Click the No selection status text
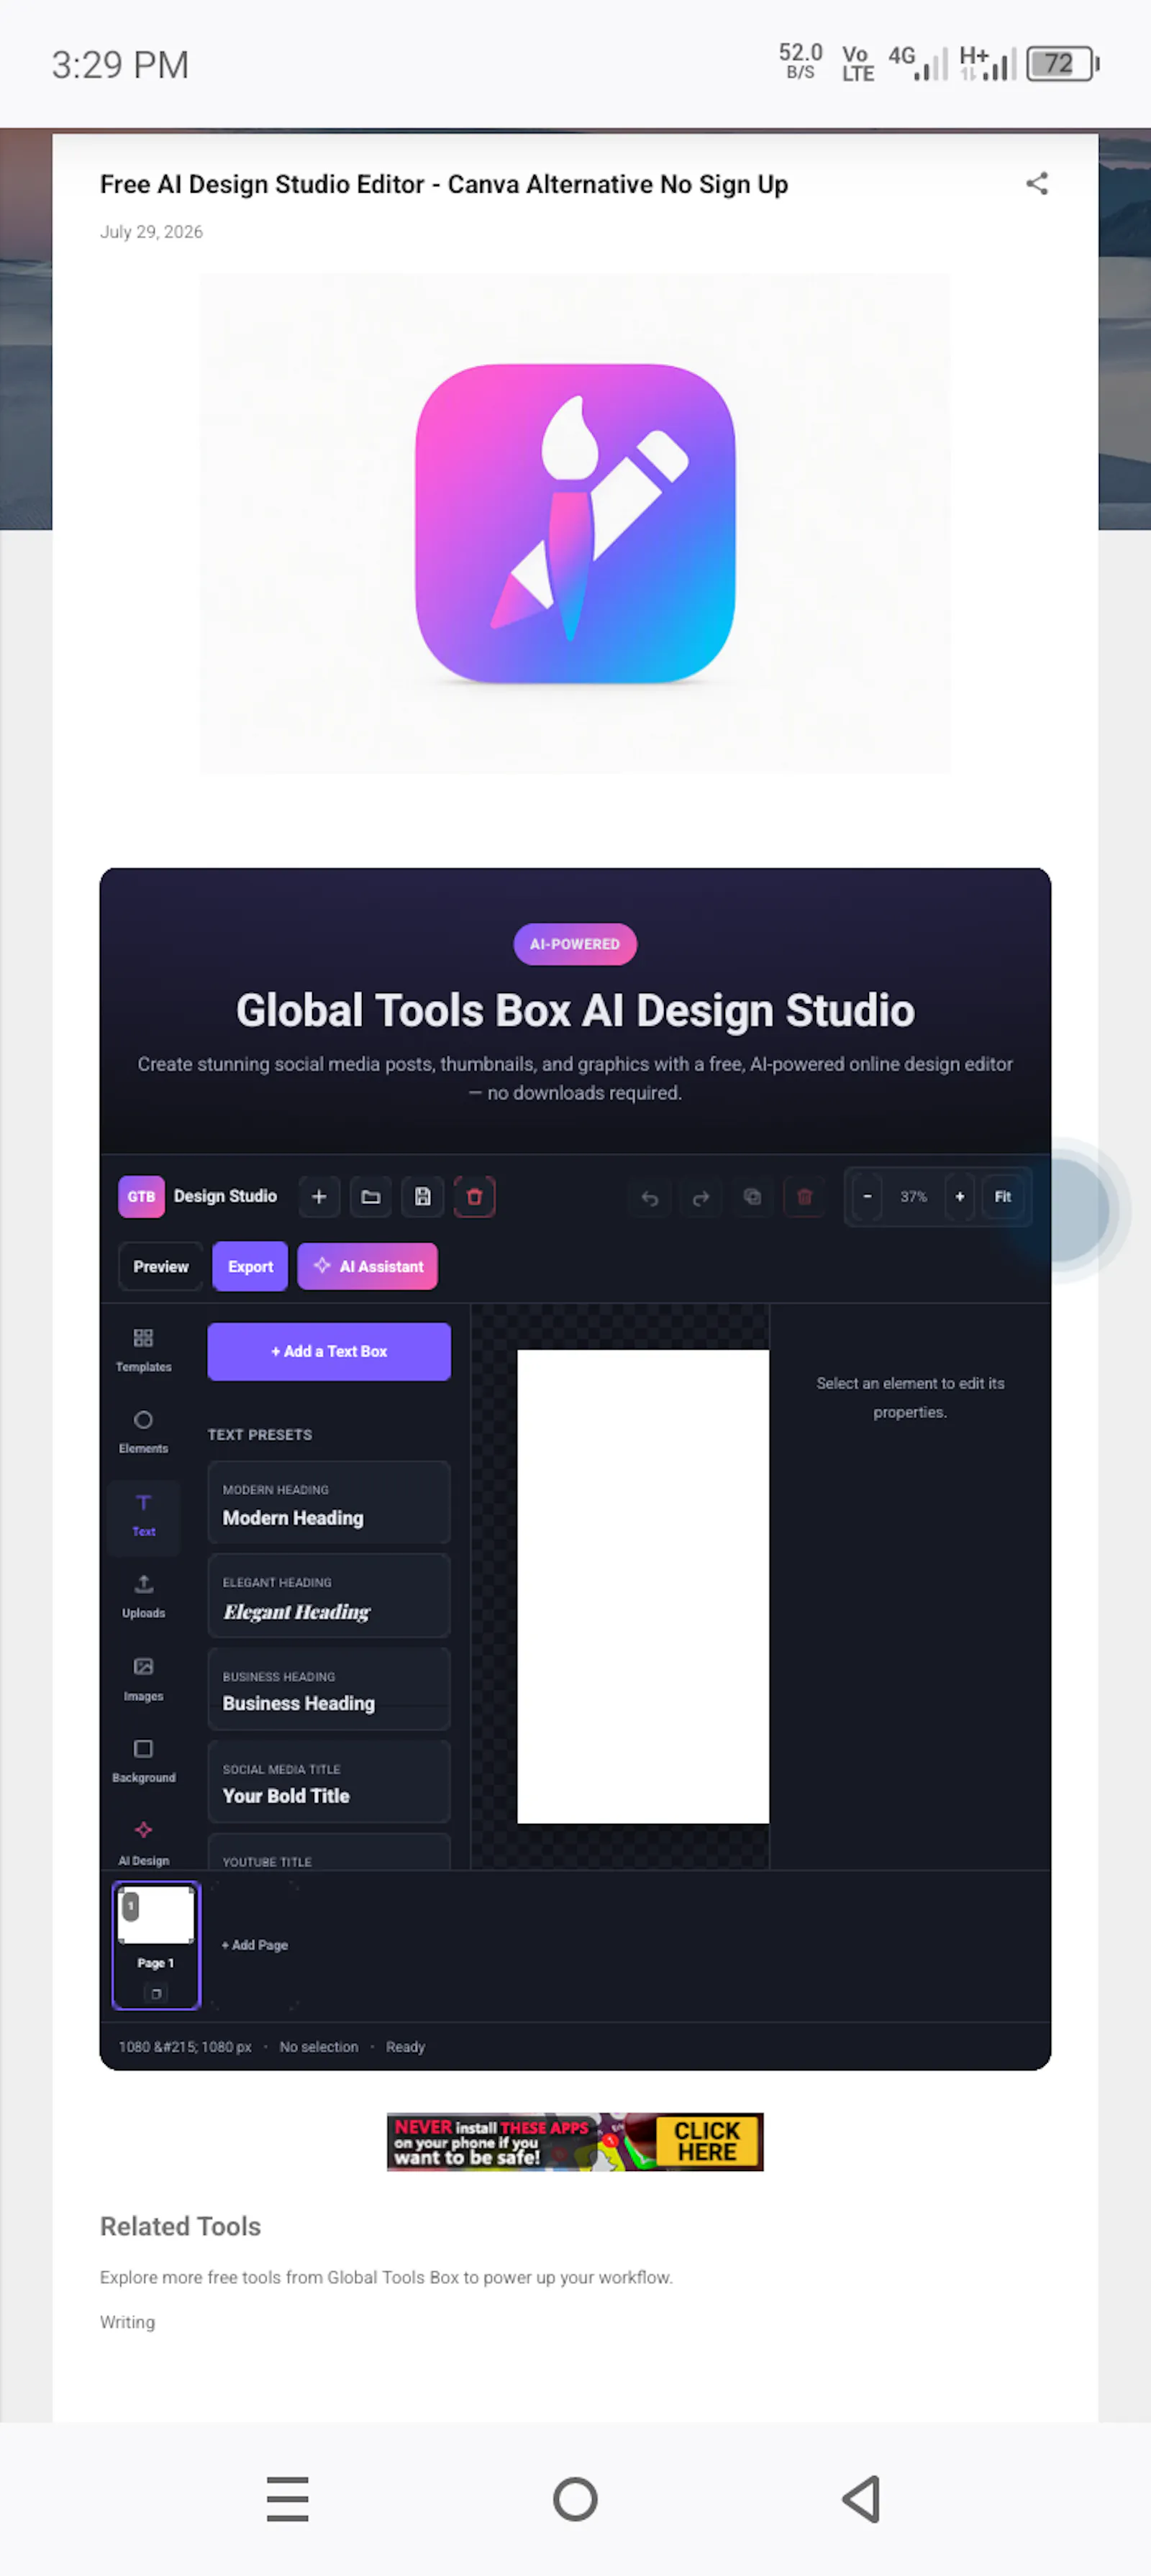Viewport: 1151px width, 2576px height. [318, 2047]
